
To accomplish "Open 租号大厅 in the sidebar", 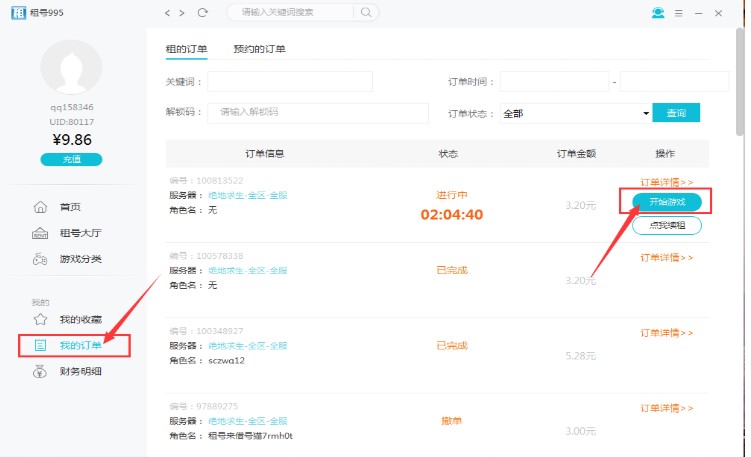I will tap(79, 233).
